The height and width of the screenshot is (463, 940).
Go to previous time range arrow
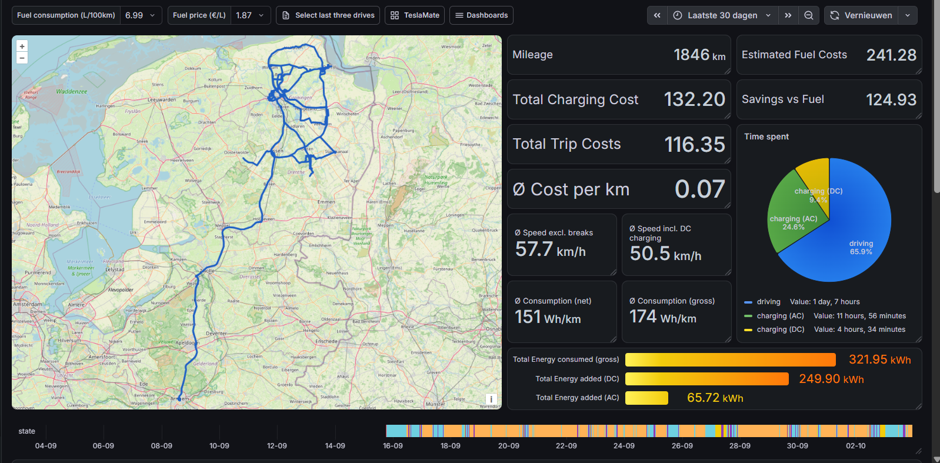(657, 16)
